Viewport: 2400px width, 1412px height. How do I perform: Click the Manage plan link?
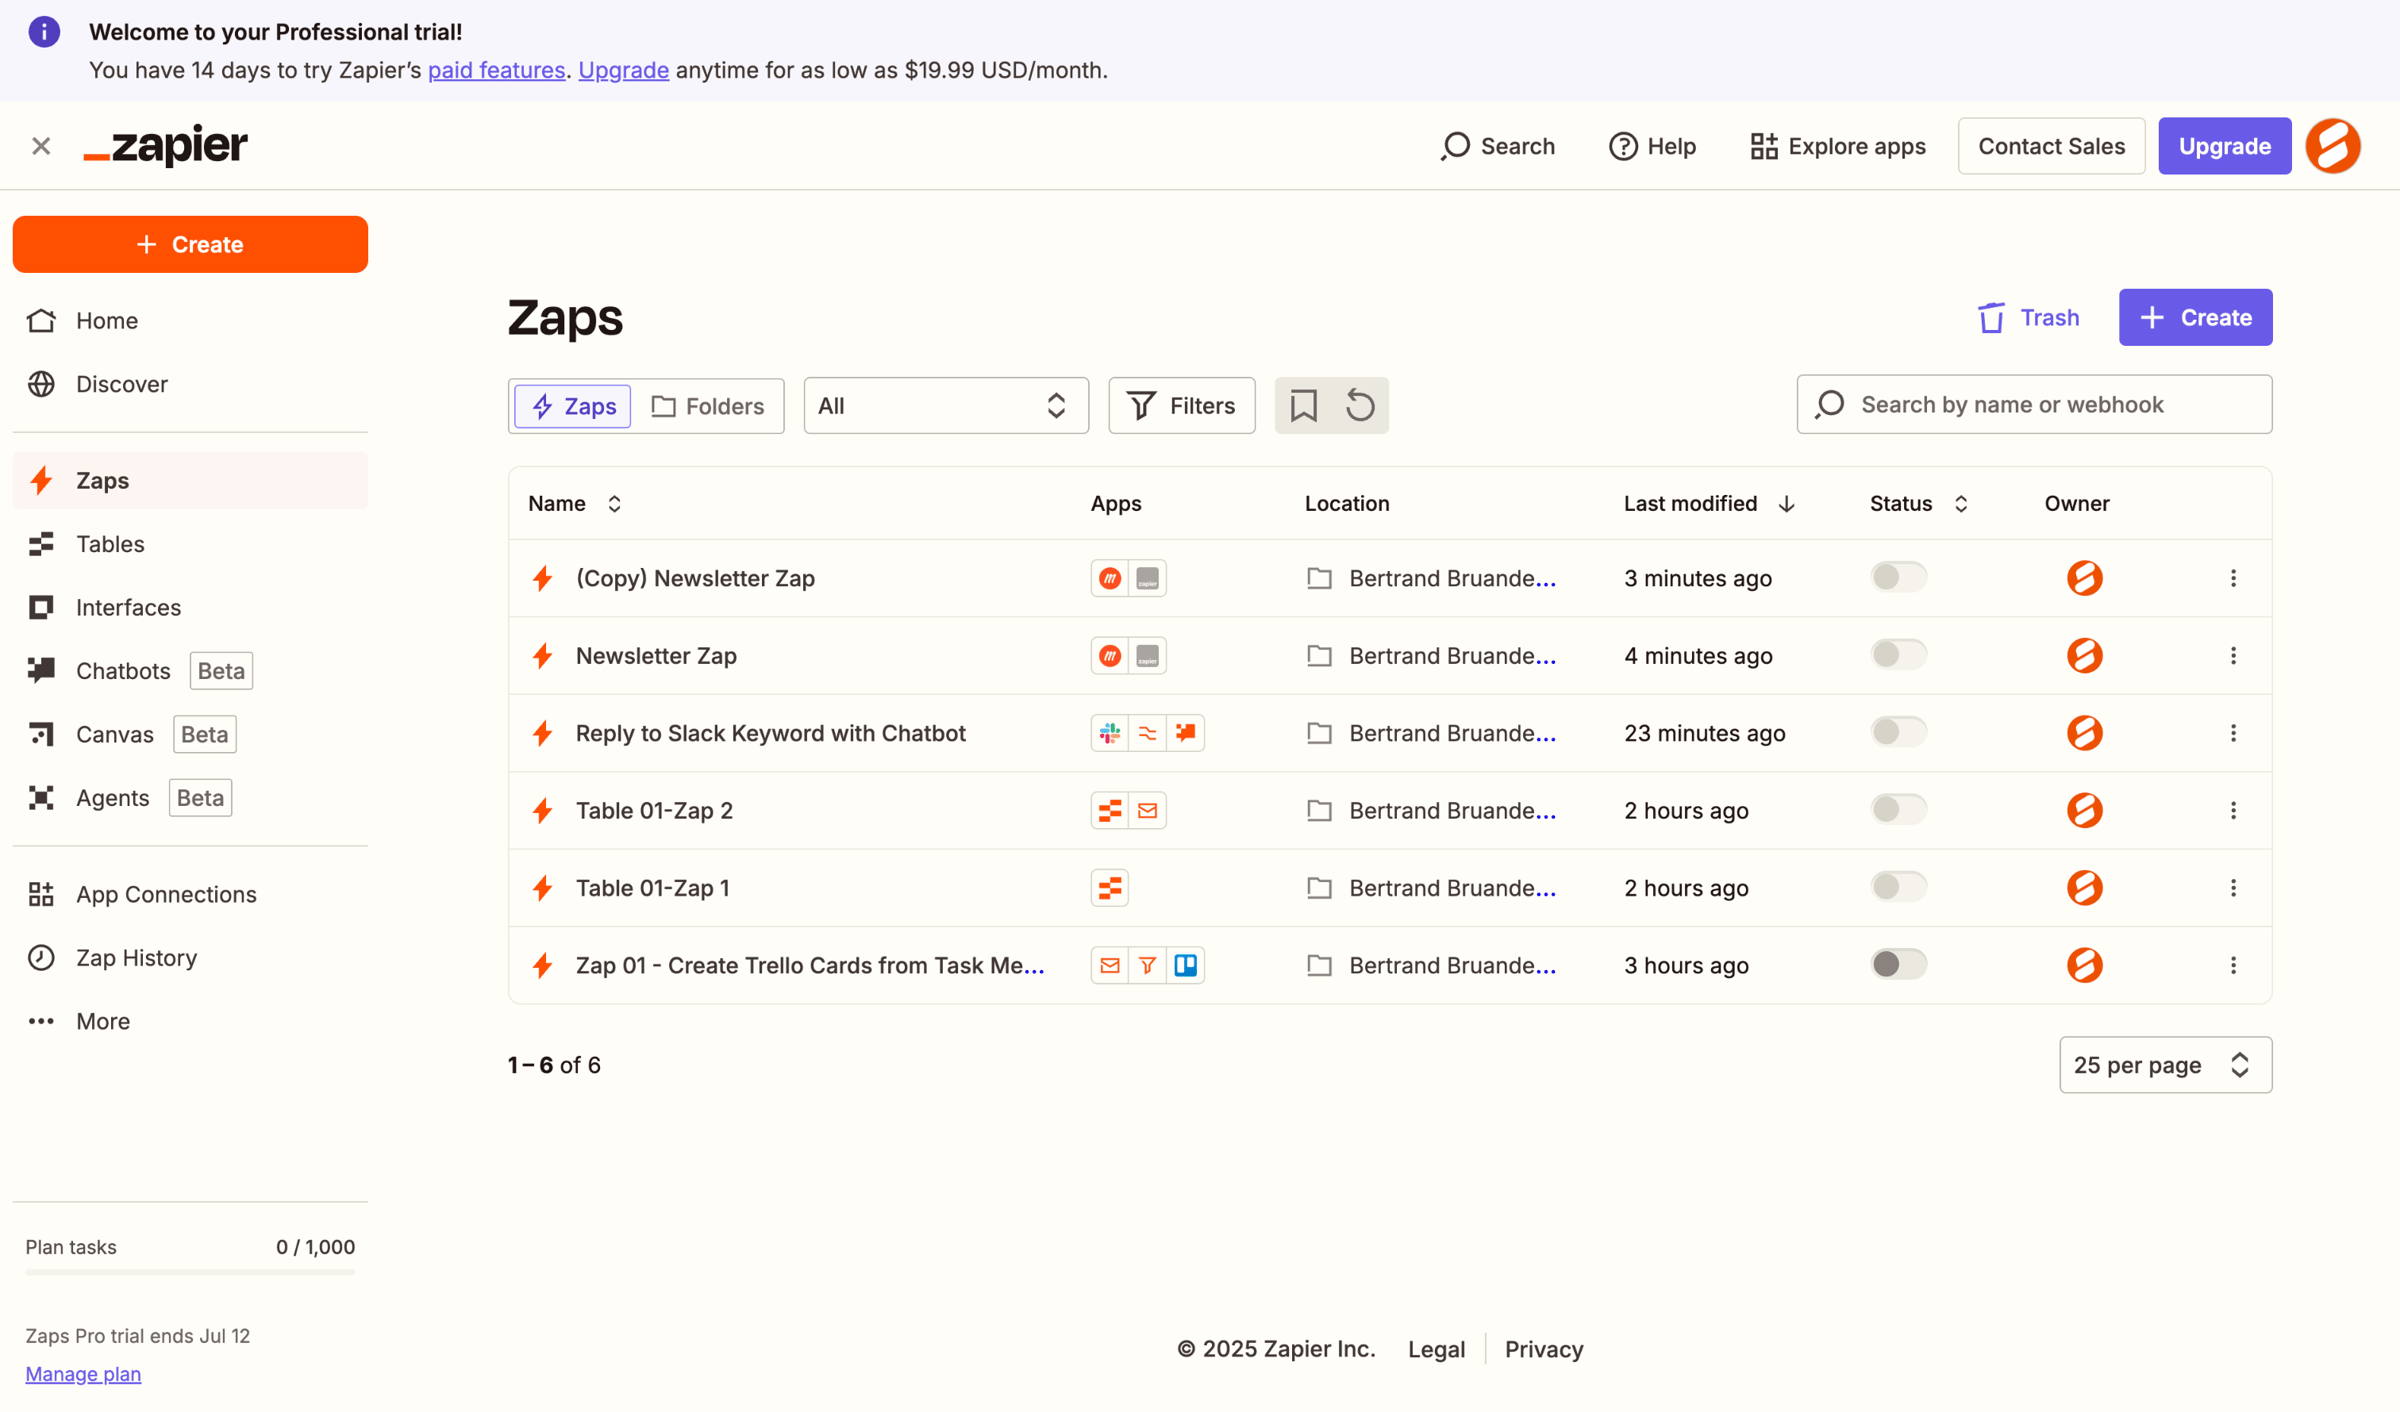click(x=83, y=1373)
